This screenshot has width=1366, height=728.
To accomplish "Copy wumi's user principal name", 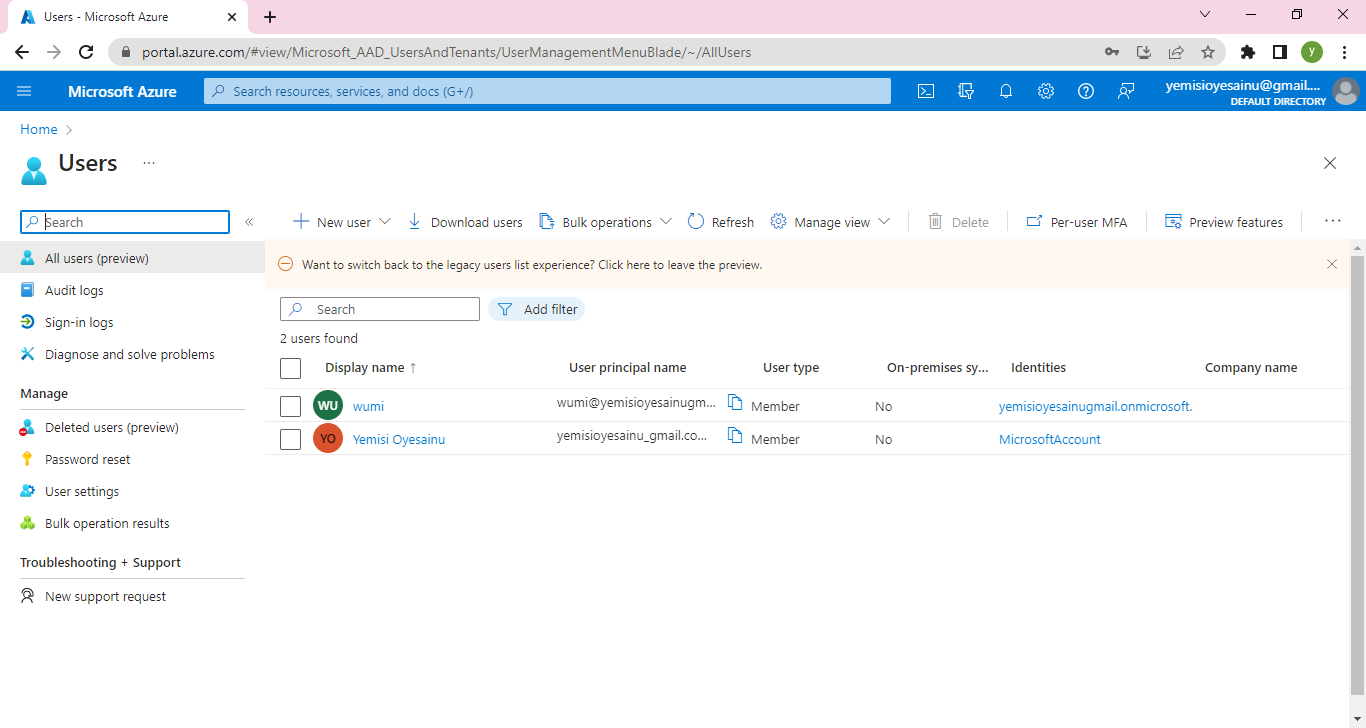I will click(735, 402).
